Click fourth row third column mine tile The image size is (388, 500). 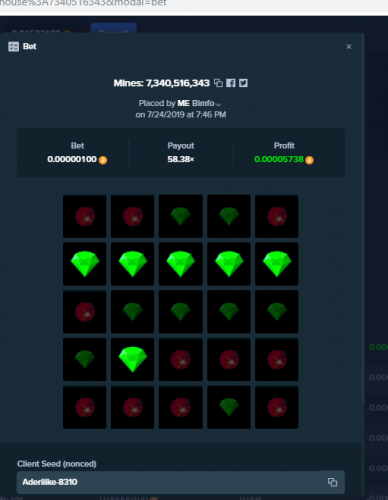click(x=181, y=359)
